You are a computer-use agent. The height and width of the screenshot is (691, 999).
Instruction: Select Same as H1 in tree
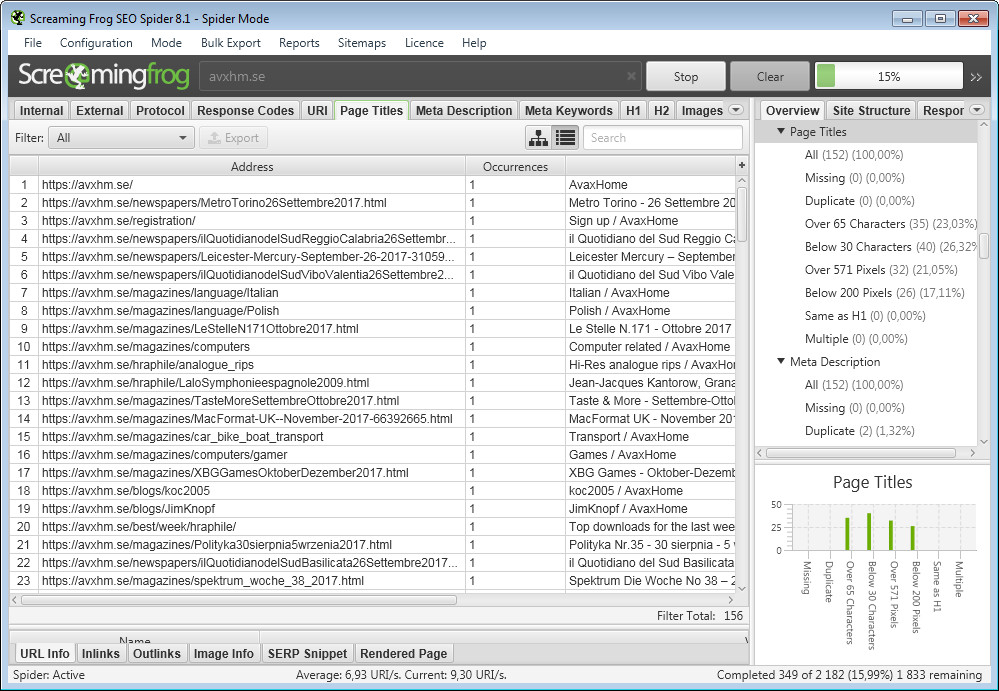pyautogui.click(x=865, y=315)
